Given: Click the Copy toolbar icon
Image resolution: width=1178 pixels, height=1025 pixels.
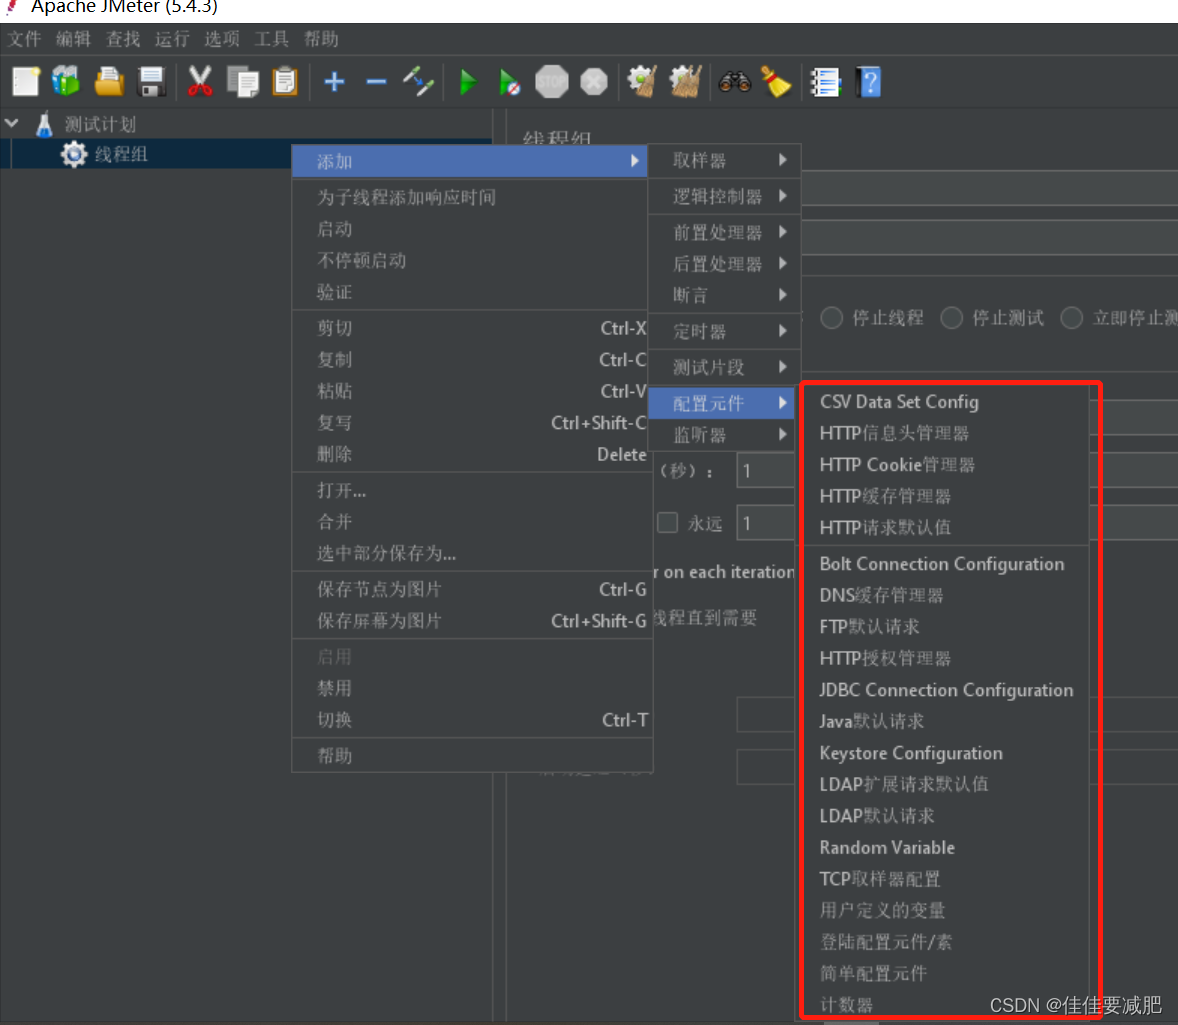Looking at the screenshot, I should tap(243, 82).
